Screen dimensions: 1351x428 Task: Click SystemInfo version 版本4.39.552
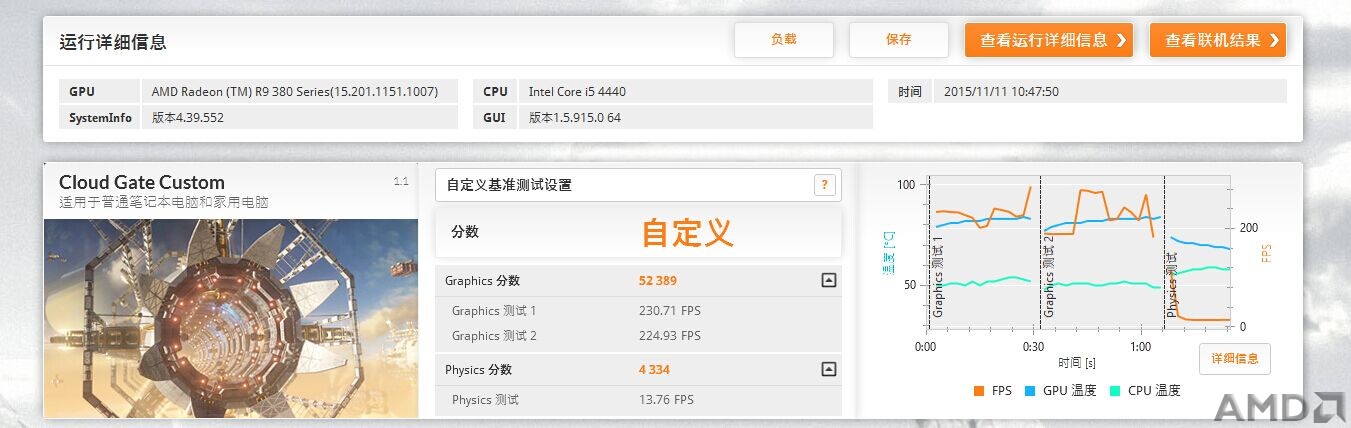pyautogui.click(x=188, y=117)
